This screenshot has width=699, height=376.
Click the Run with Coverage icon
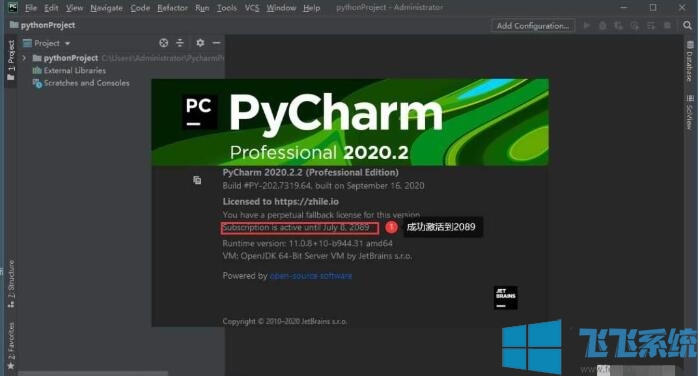[618, 25]
